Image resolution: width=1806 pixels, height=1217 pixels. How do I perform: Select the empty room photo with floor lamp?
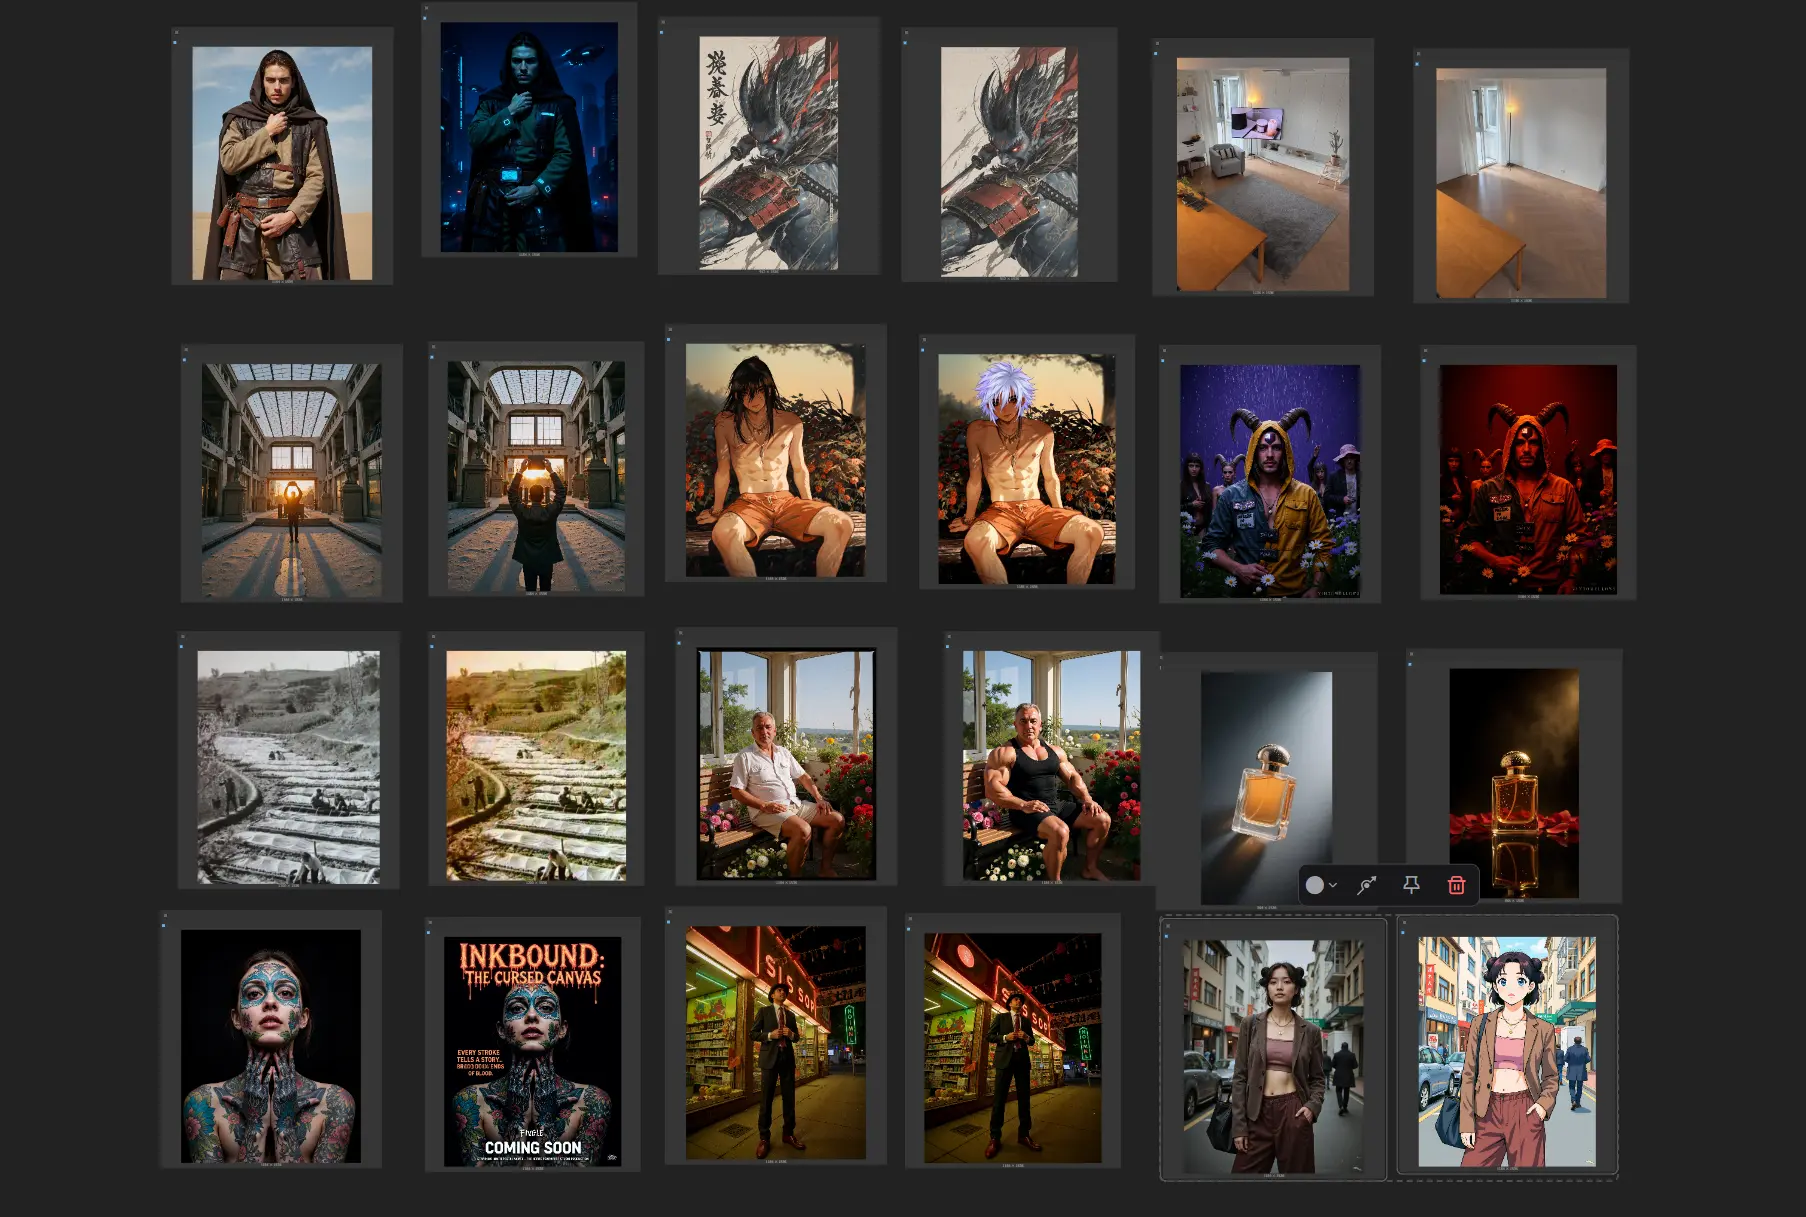[x=1520, y=183]
